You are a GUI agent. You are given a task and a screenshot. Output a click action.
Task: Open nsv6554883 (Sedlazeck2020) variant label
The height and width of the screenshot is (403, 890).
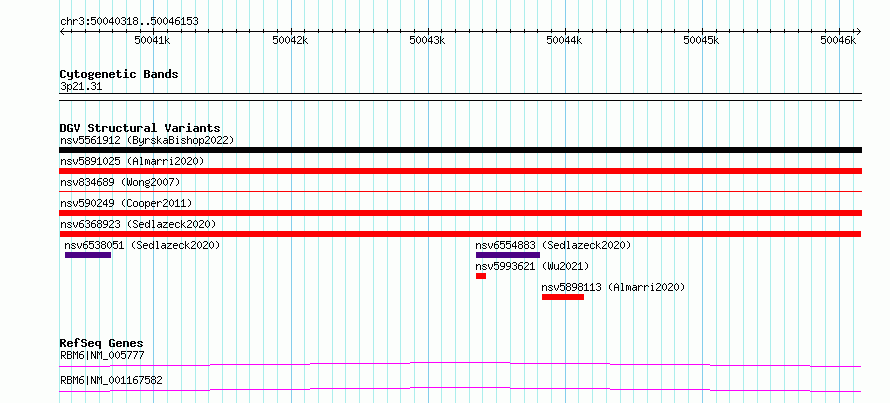click(x=553, y=245)
